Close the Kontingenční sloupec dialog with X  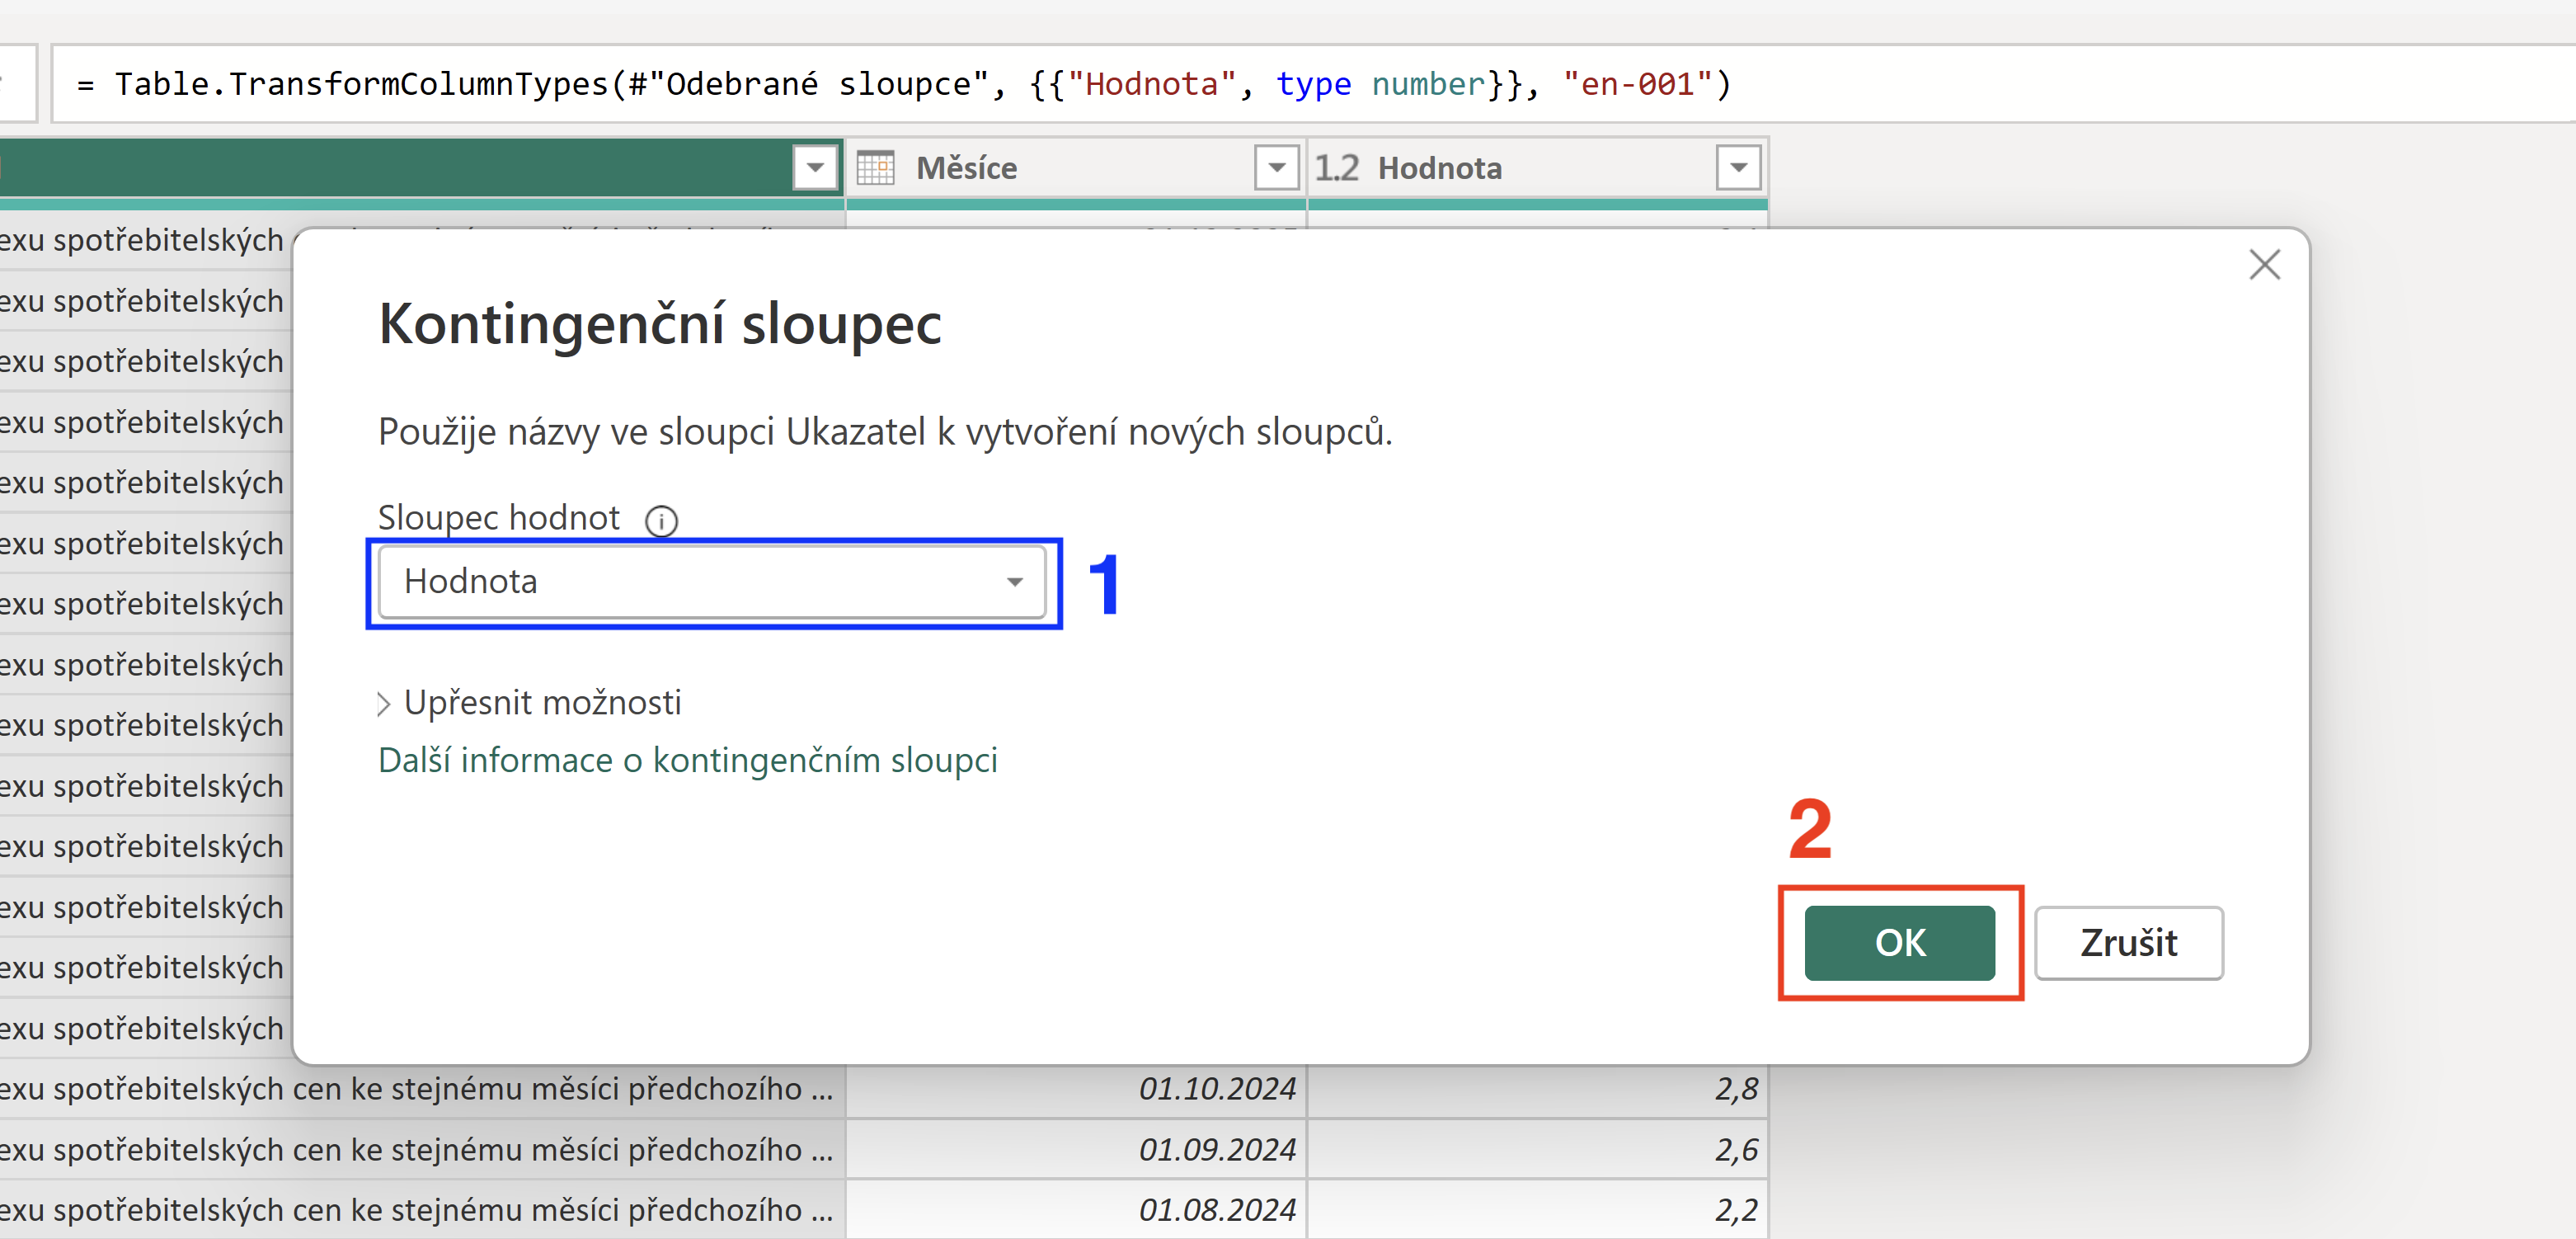(x=2264, y=265)
